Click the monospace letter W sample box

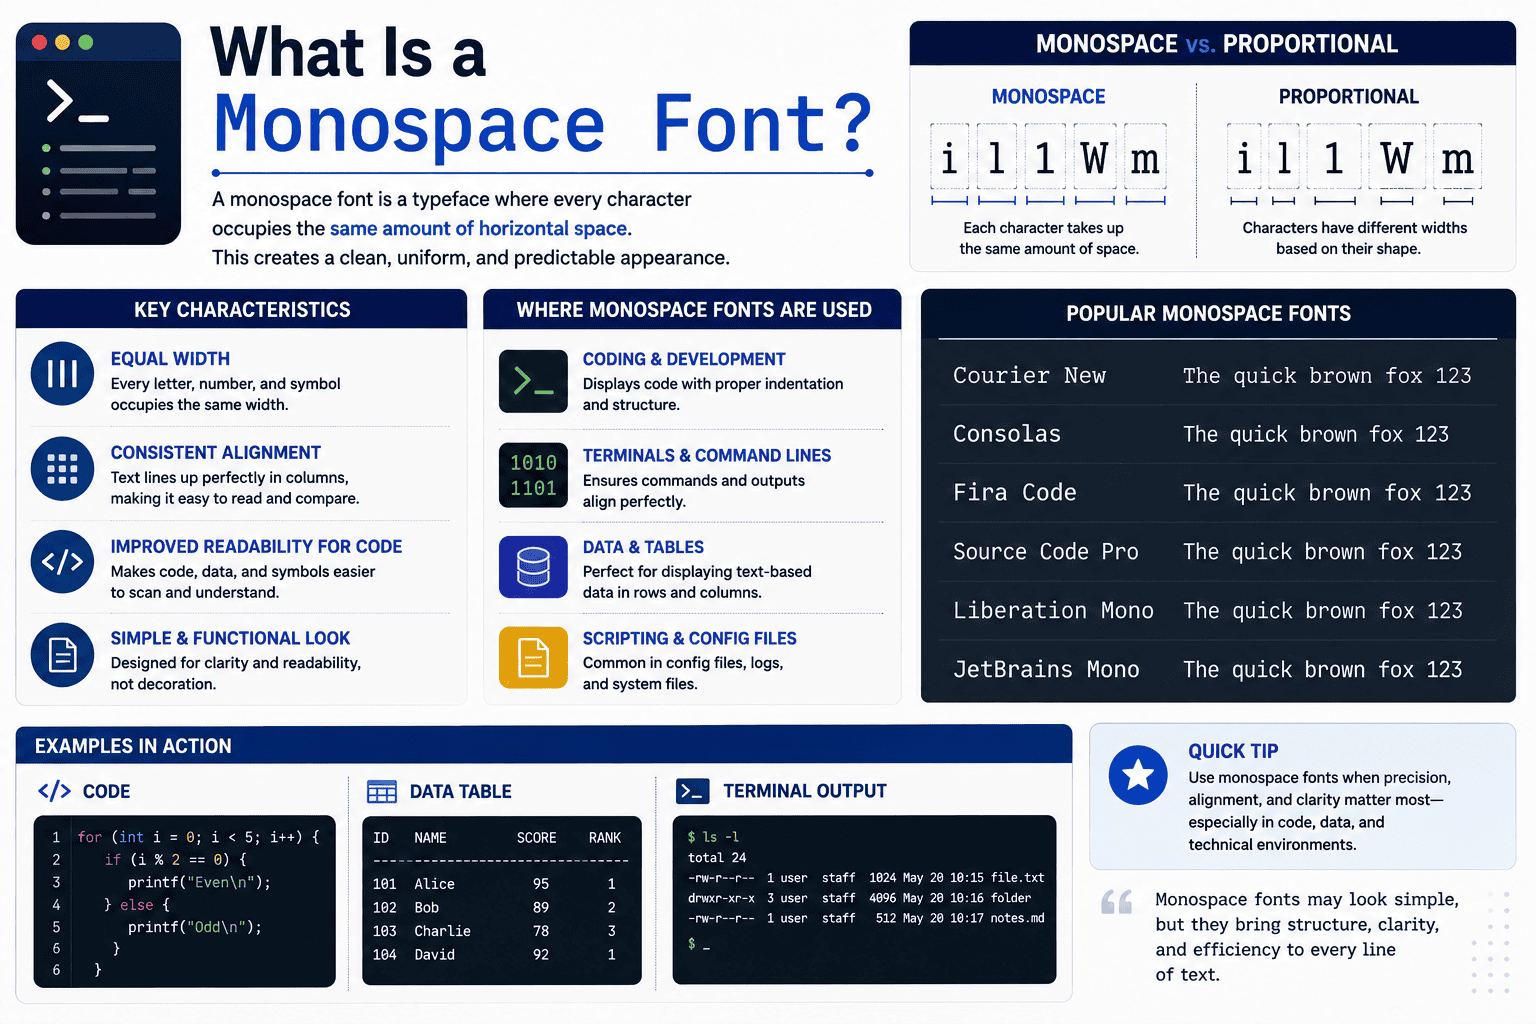pyautogui.click(x=1094, y=157)
